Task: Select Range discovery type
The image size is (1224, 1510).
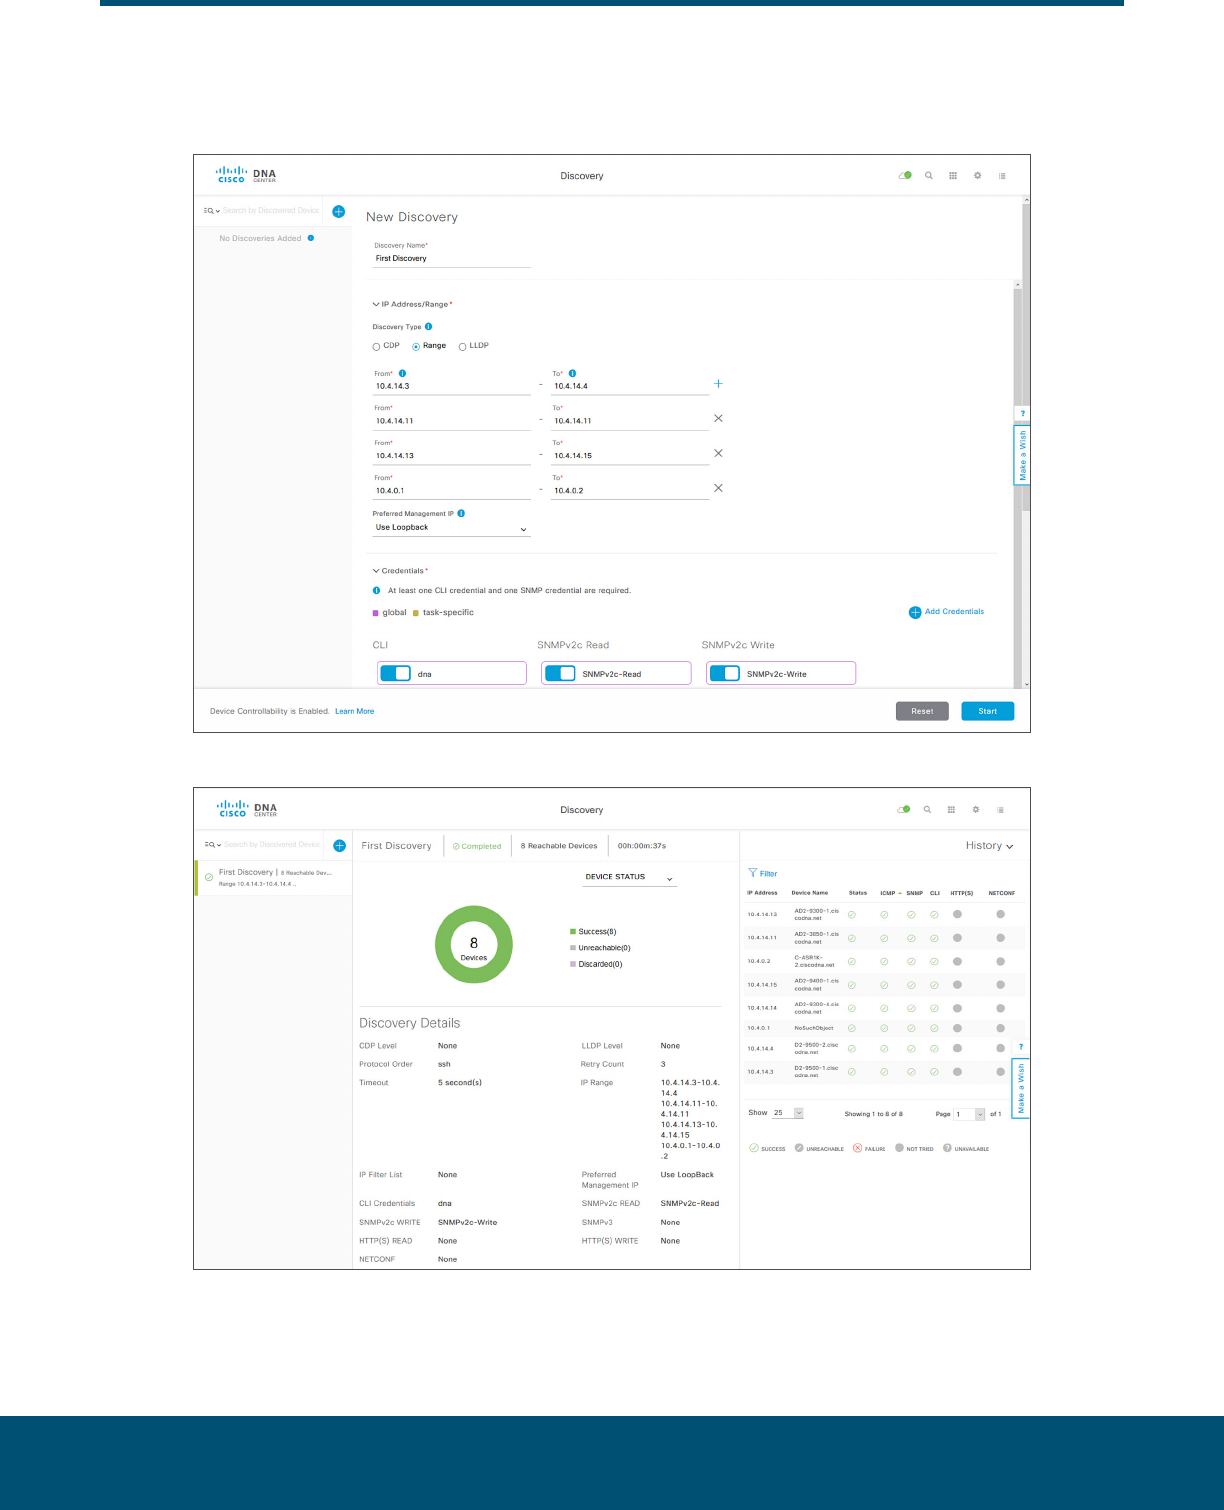Action: (416, 346)
